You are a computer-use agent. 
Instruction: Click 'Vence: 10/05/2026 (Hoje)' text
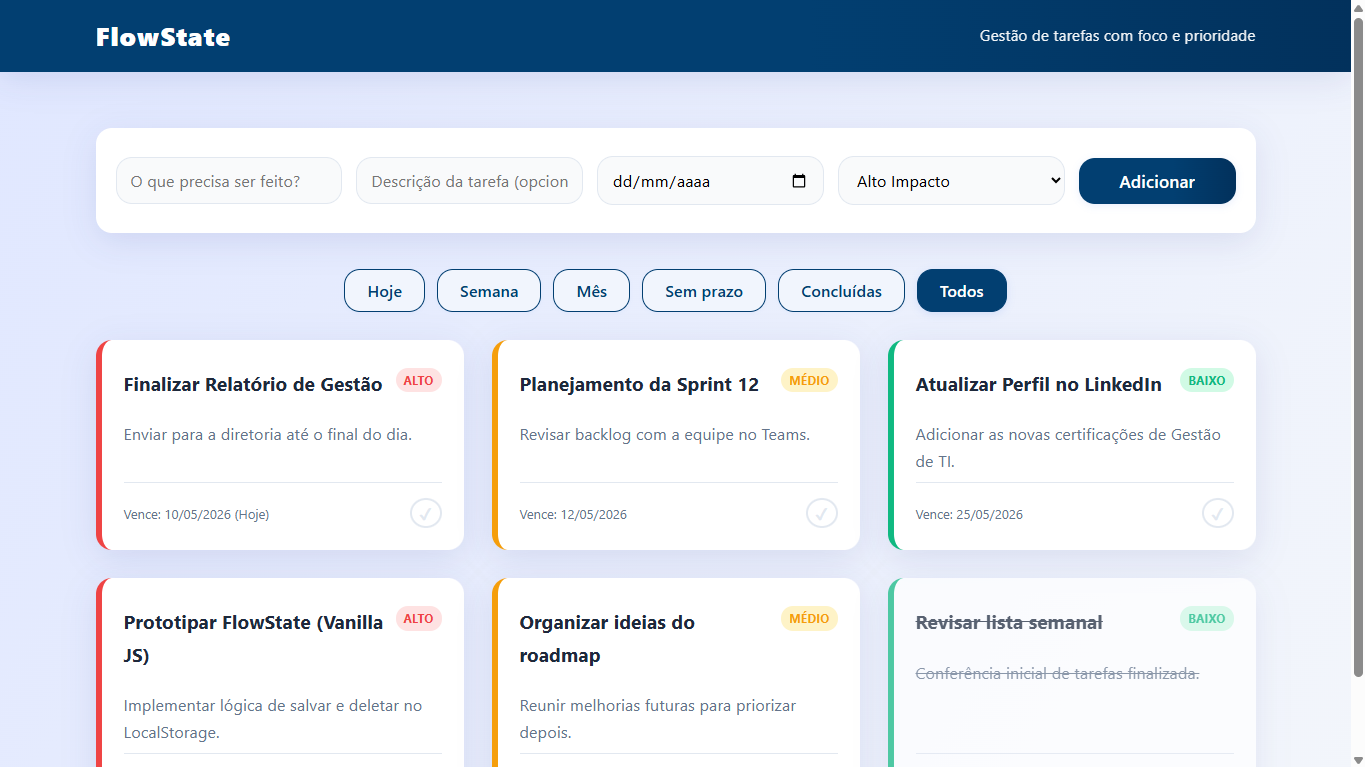196,514
